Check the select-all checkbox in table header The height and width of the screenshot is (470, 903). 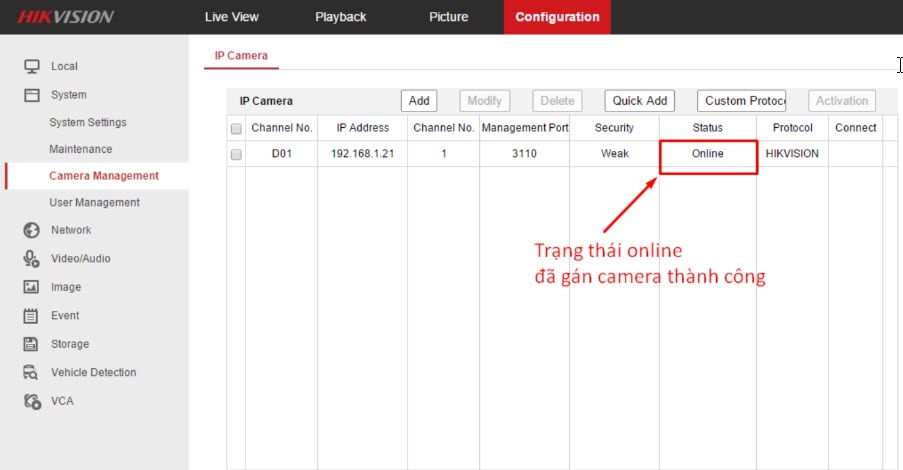click(236, 129)
